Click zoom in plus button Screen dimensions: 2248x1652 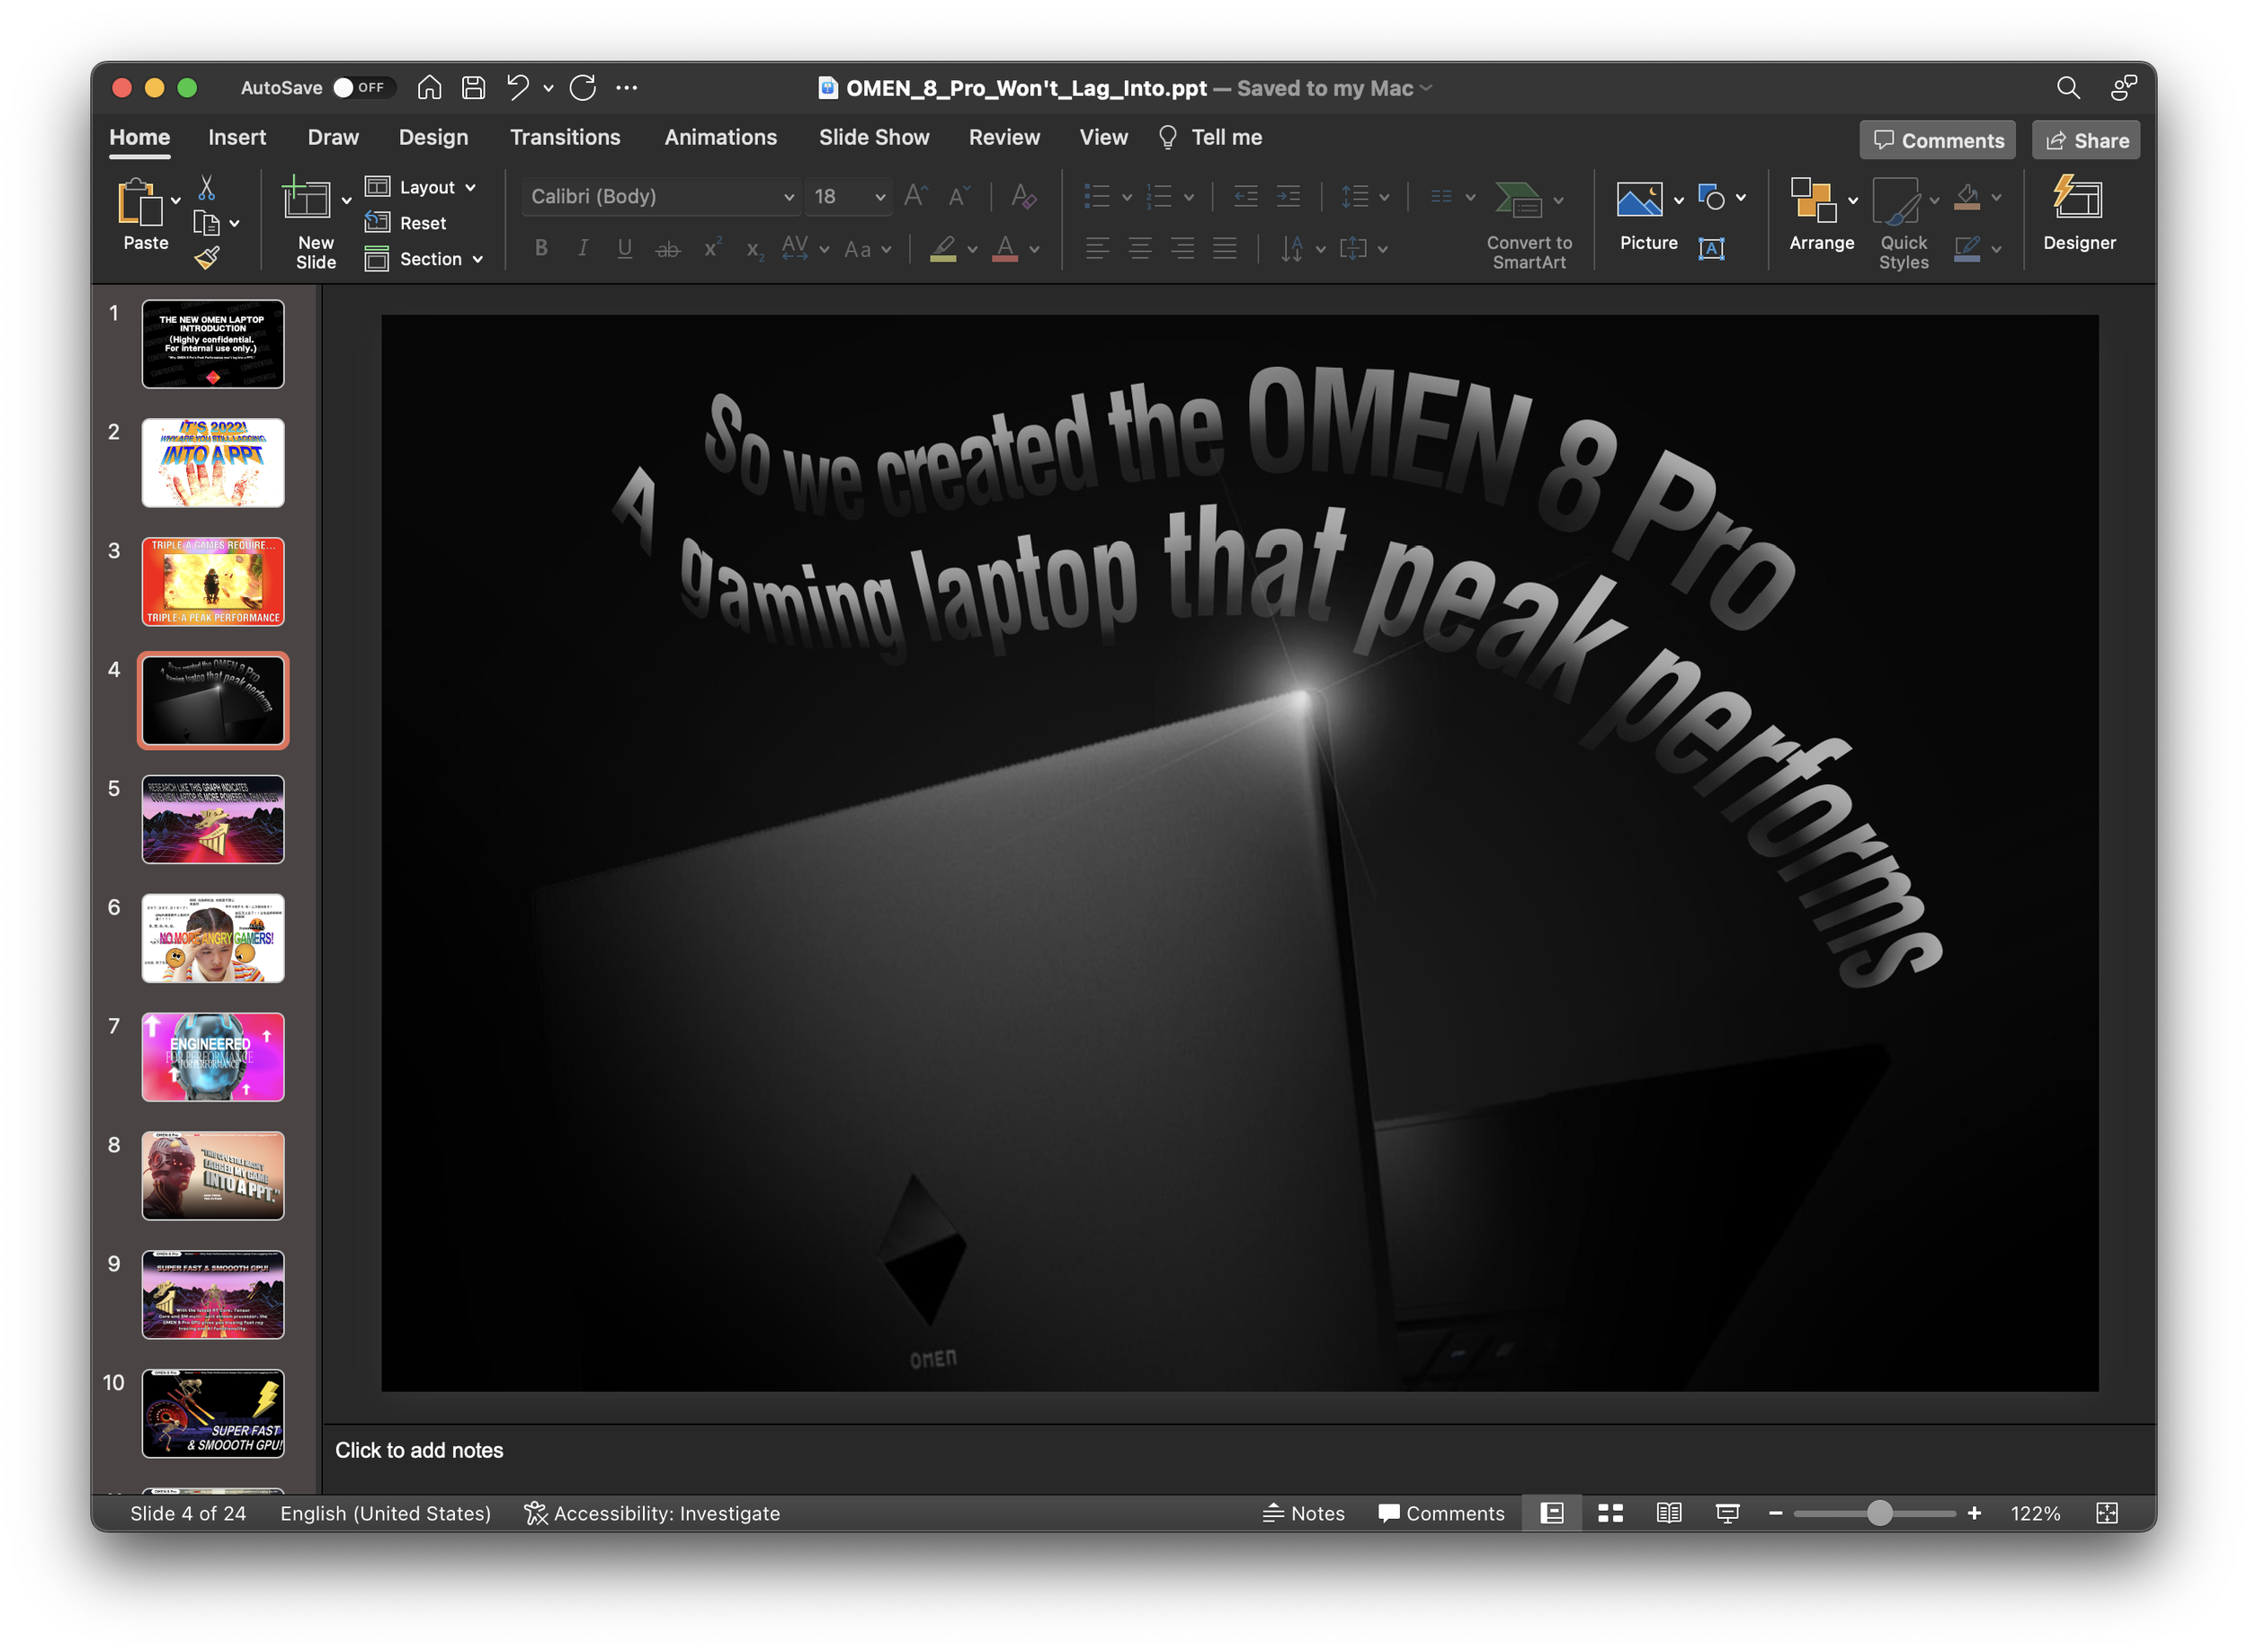1974,1513
